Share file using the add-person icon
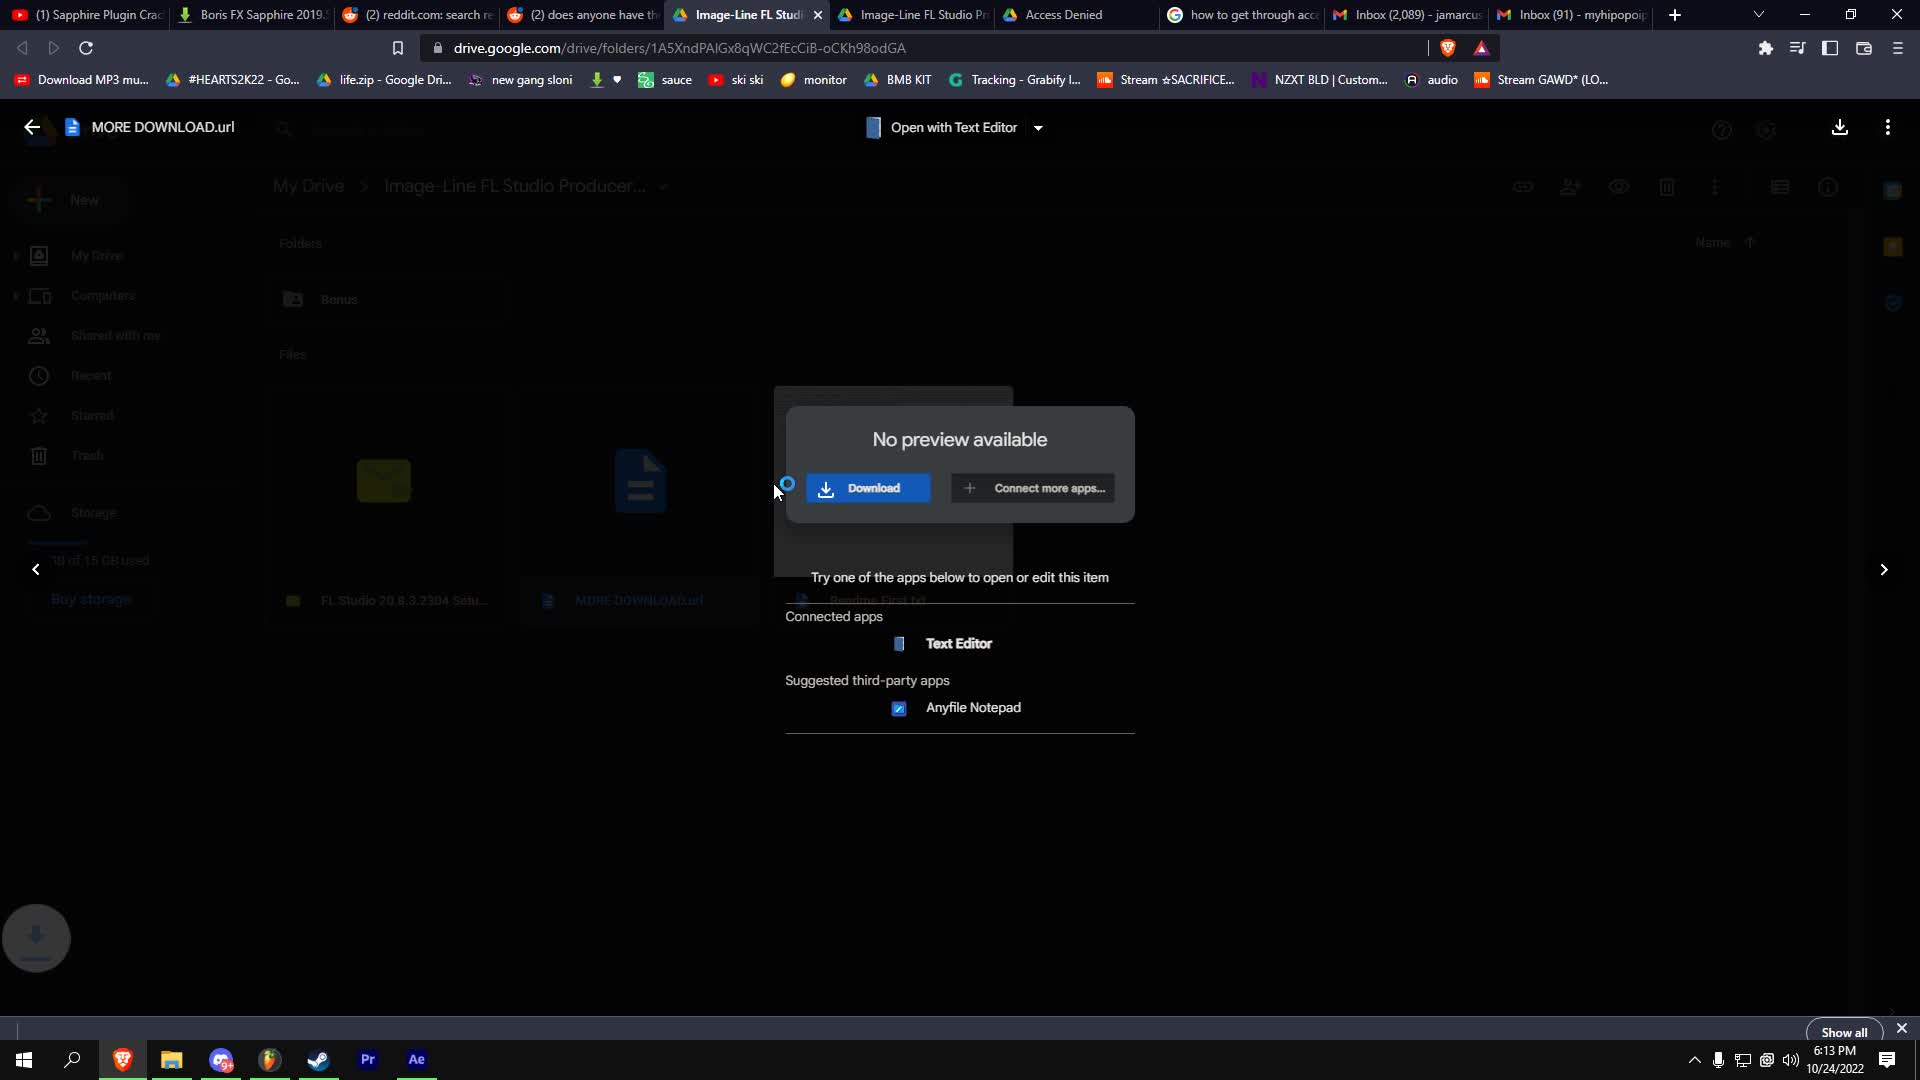Screen dimensions: 1920x1080 pyautogui.click(x=1570, y=186)
